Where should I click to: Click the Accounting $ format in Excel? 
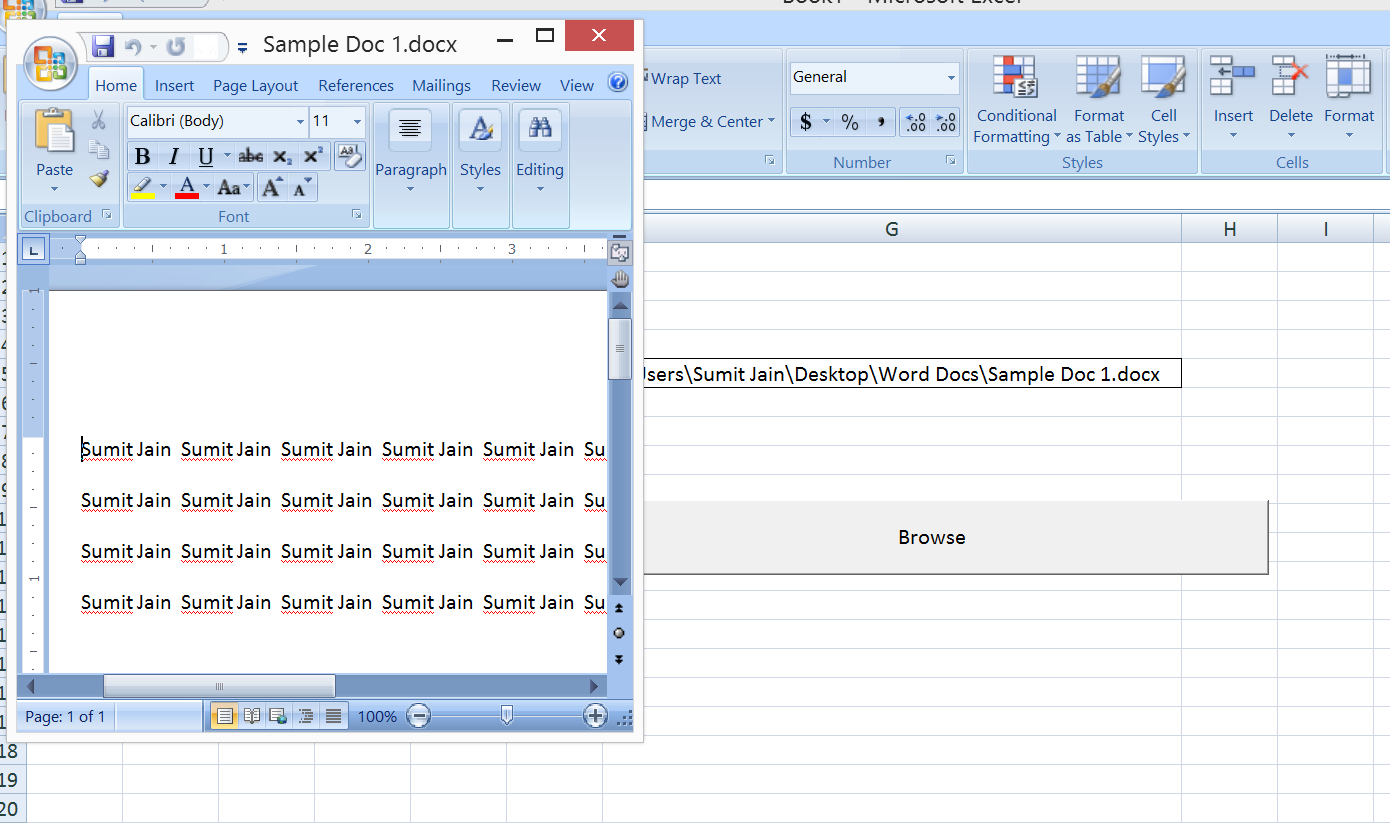pos(806,122)
